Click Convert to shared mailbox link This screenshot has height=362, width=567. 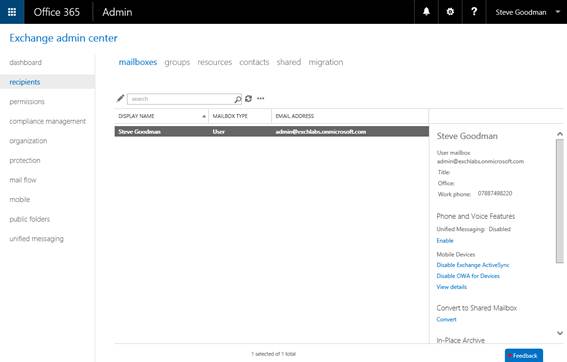tap(446, 319)
